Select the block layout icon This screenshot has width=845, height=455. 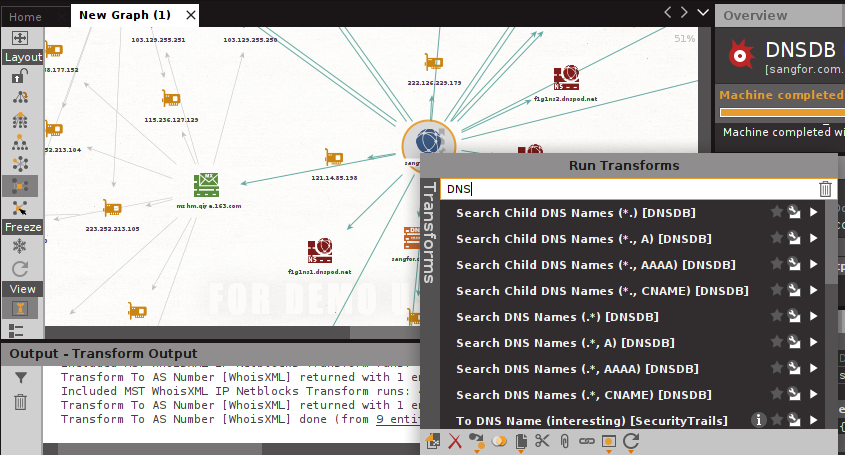[20, 120]
